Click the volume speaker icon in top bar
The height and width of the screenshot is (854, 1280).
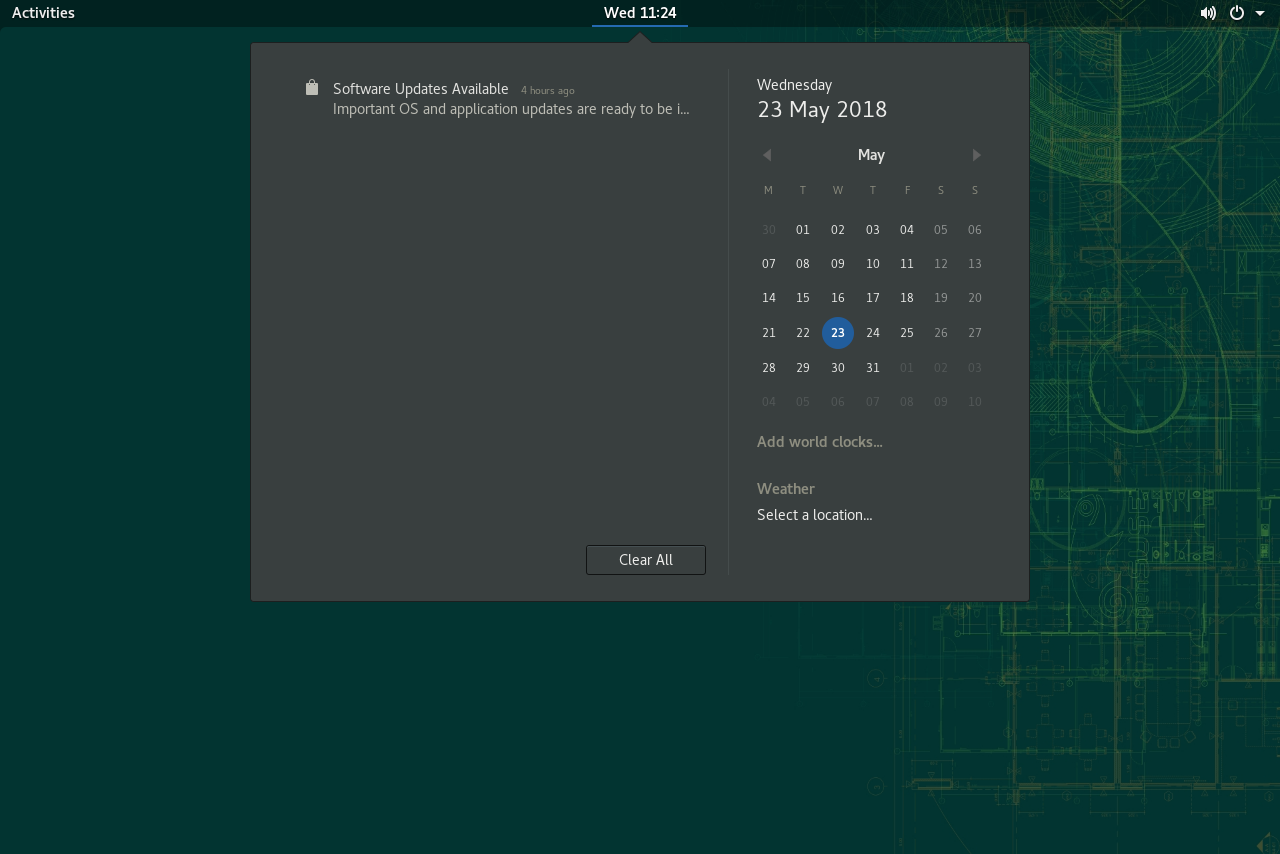(1208, 13)
